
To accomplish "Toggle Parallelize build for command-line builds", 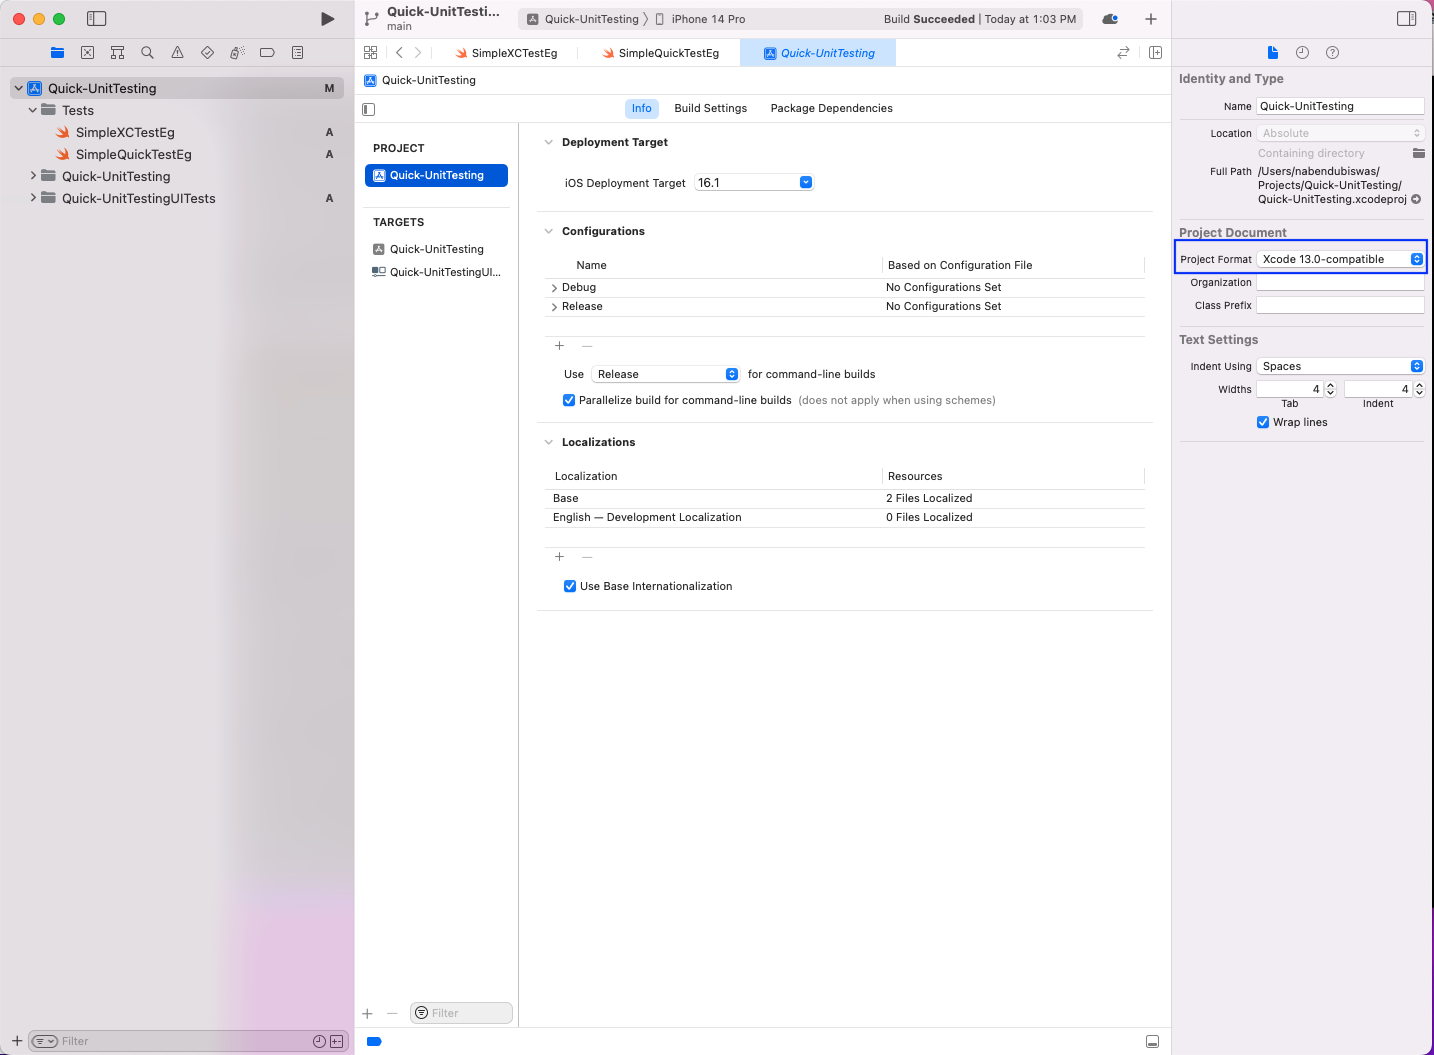I will [x=569, y=400].
